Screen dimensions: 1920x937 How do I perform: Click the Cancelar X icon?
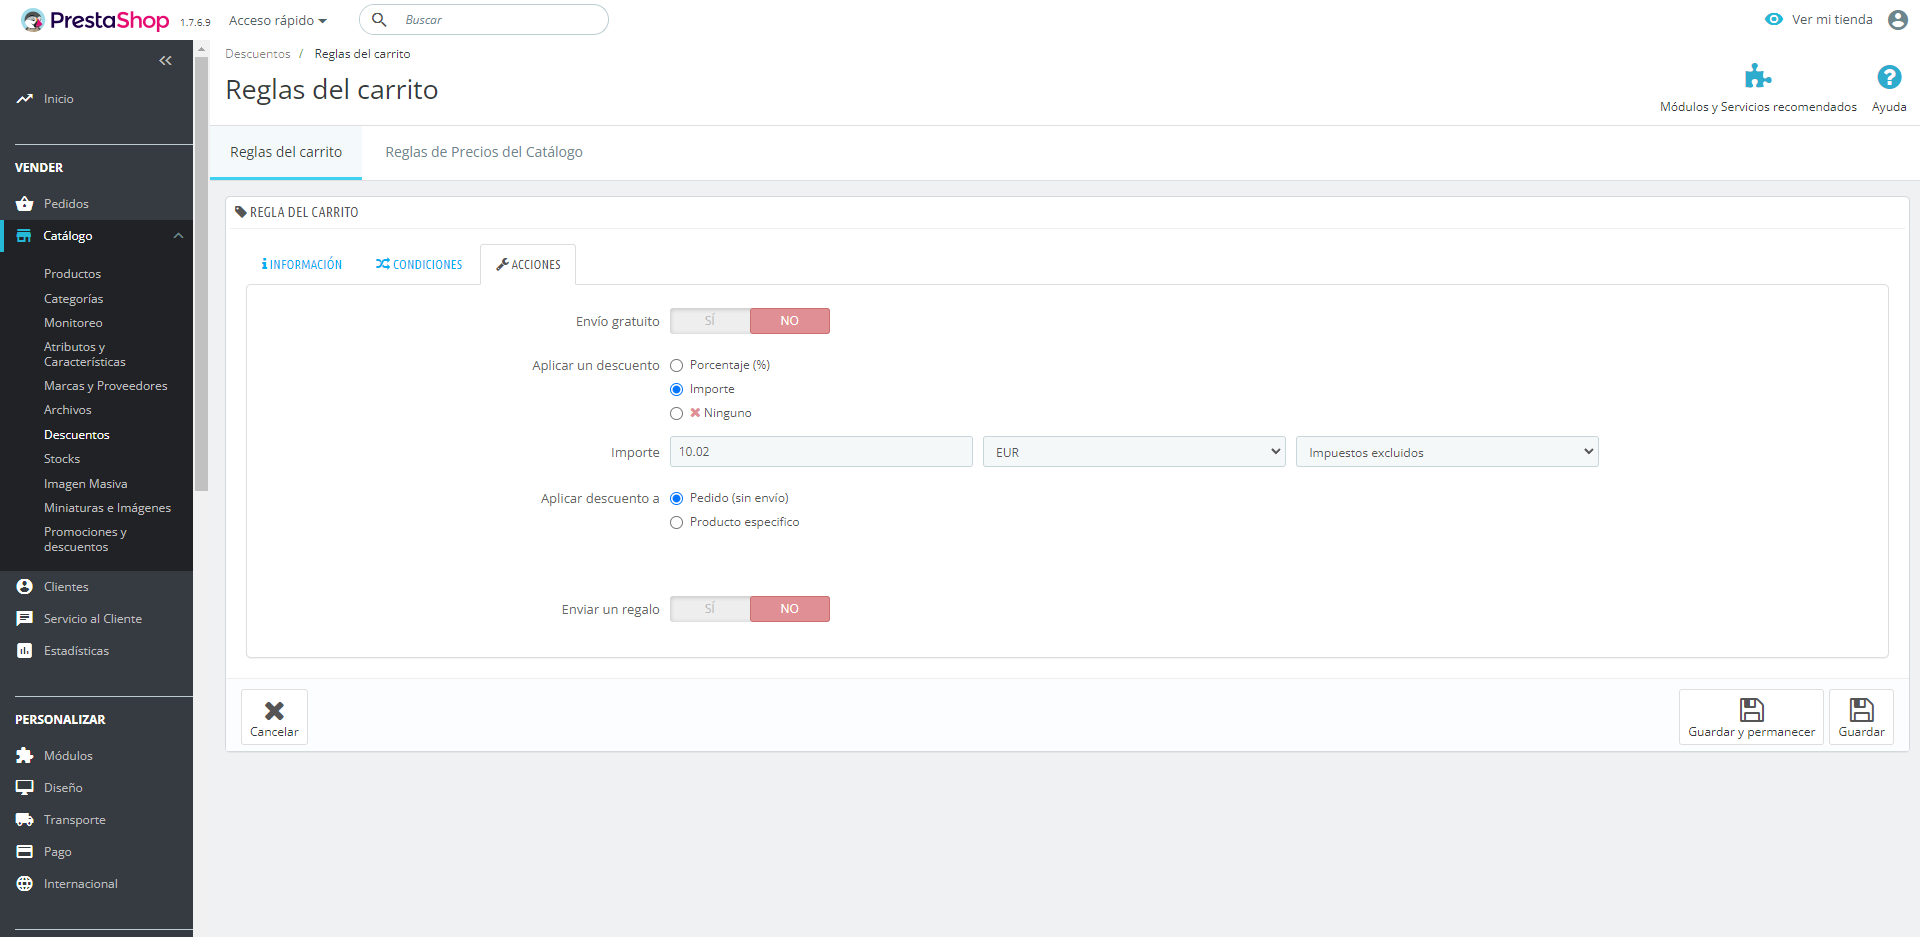point(274,710)
